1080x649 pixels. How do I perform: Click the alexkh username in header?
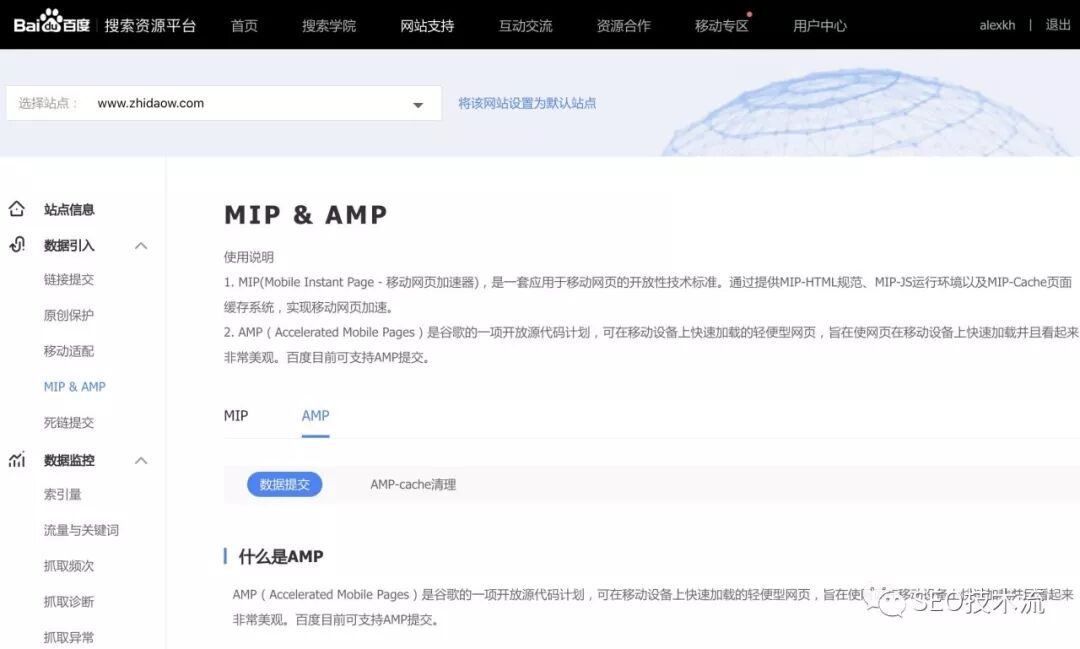click(x=997, y=25)
